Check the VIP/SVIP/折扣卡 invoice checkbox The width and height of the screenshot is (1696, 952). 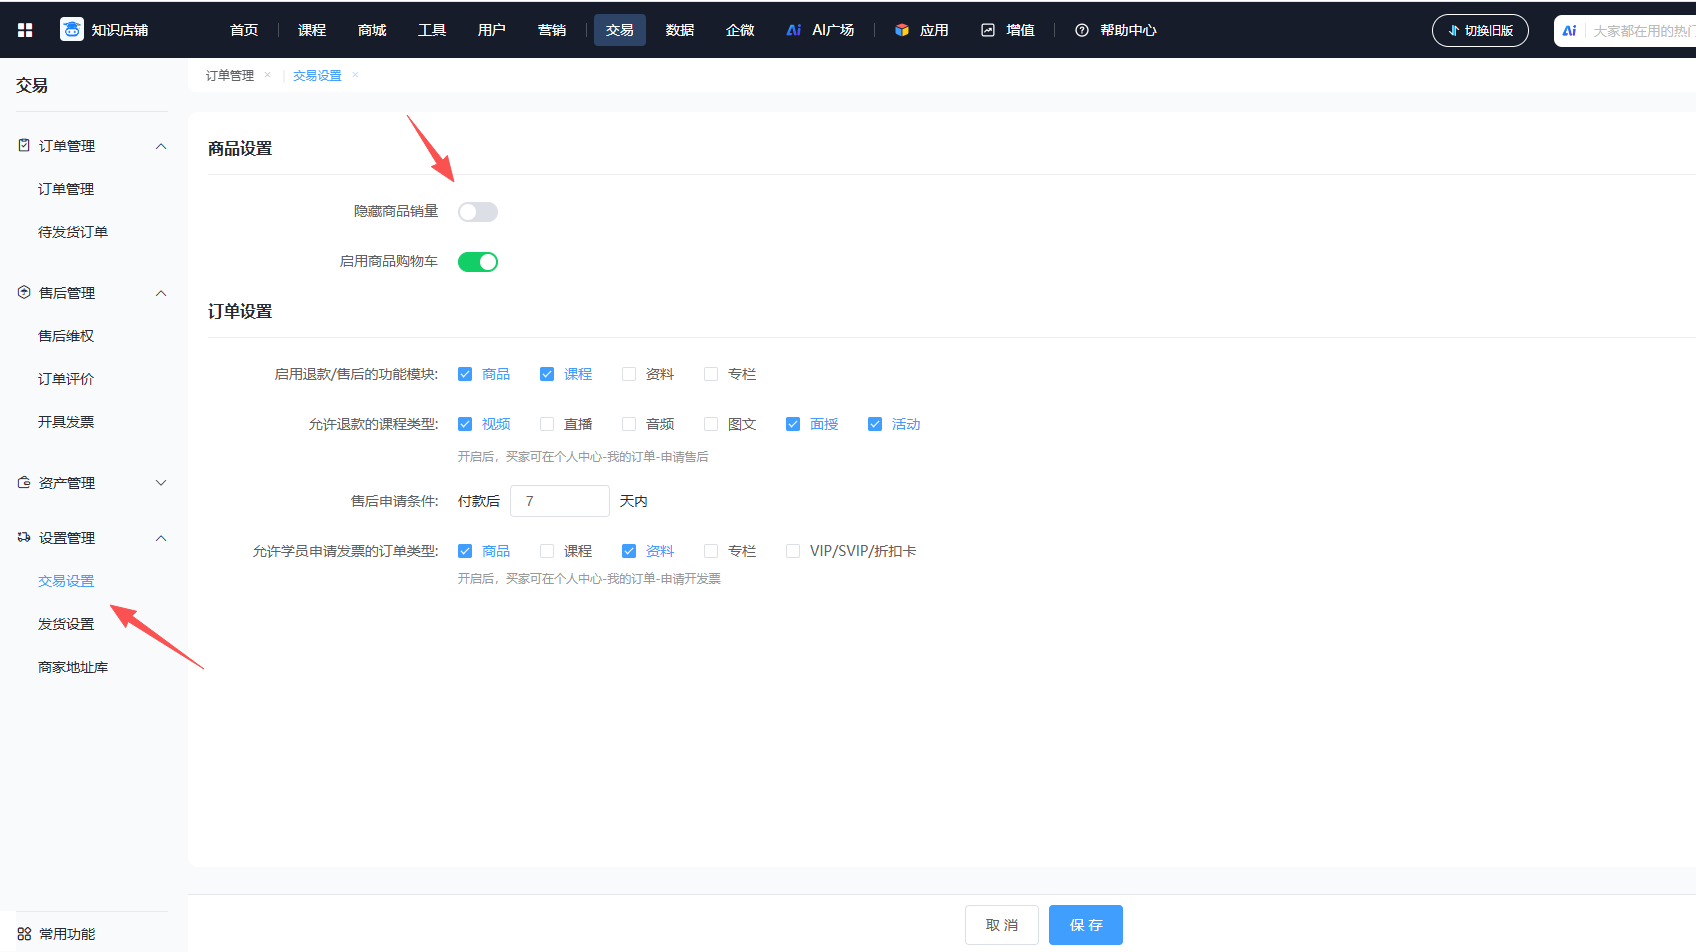793,551
